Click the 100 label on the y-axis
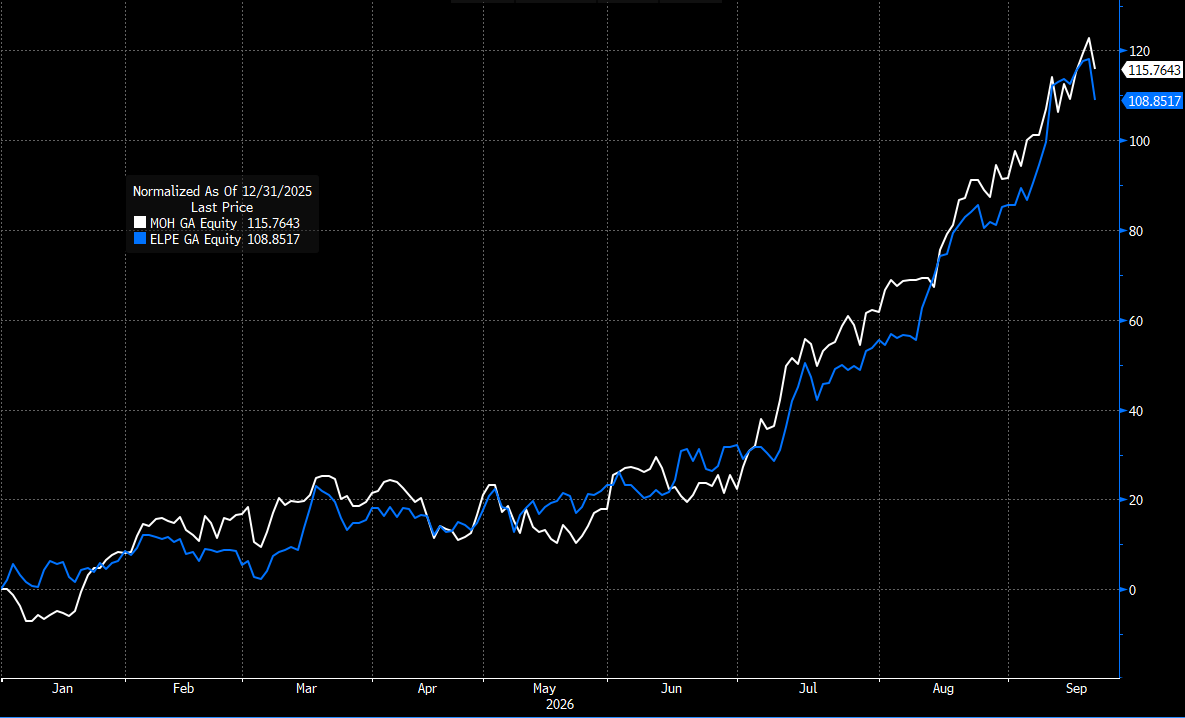This screenshot has width=1185, height=718. click(1139, 141)
